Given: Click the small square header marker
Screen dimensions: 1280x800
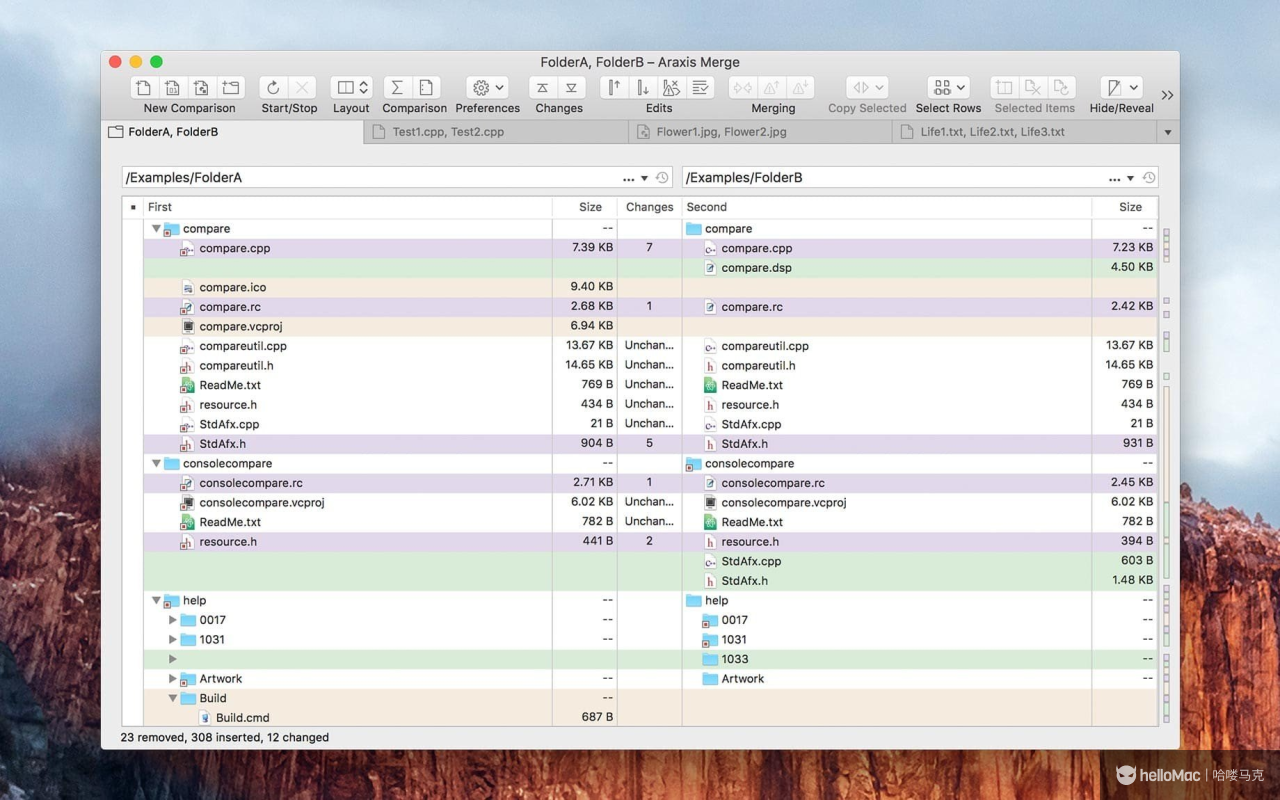Looking at the screenshot, I should (x=133, y=207).
